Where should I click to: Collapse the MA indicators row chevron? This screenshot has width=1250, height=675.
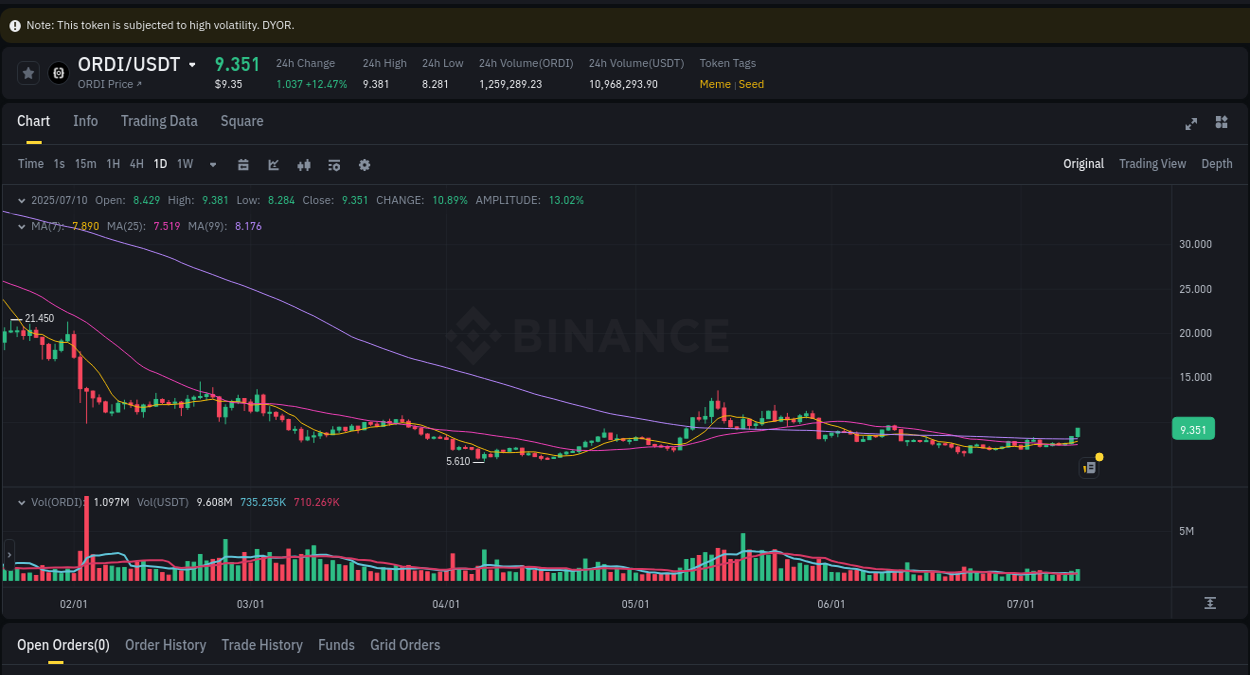(20, 226)
